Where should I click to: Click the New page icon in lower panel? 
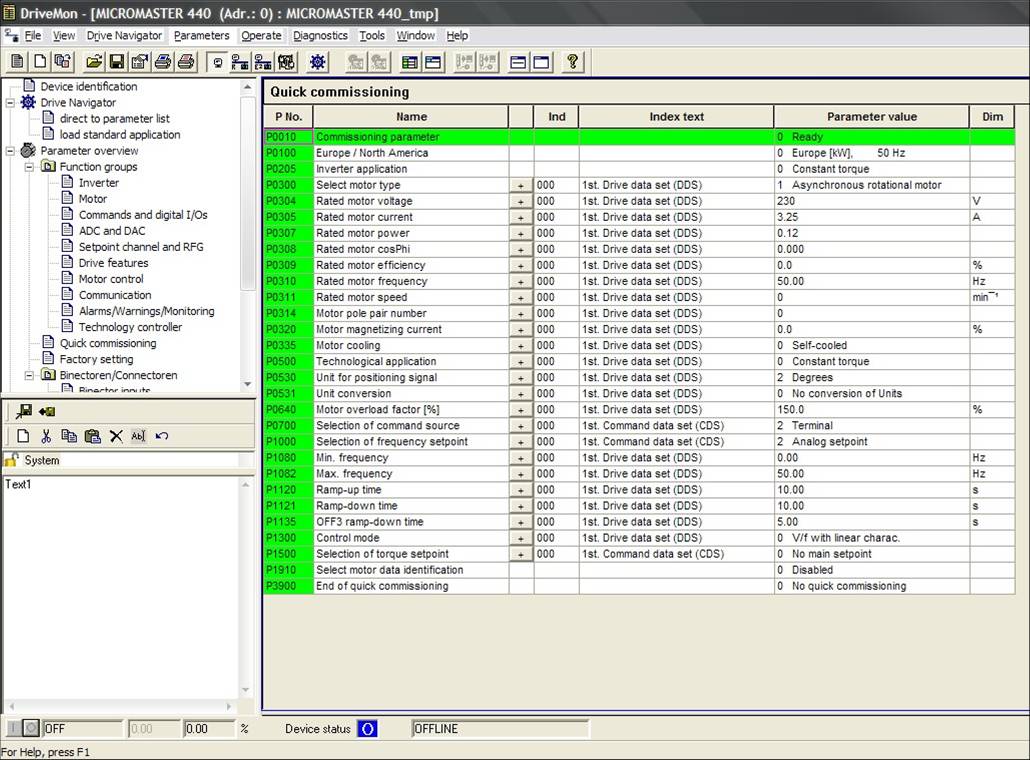23,436
